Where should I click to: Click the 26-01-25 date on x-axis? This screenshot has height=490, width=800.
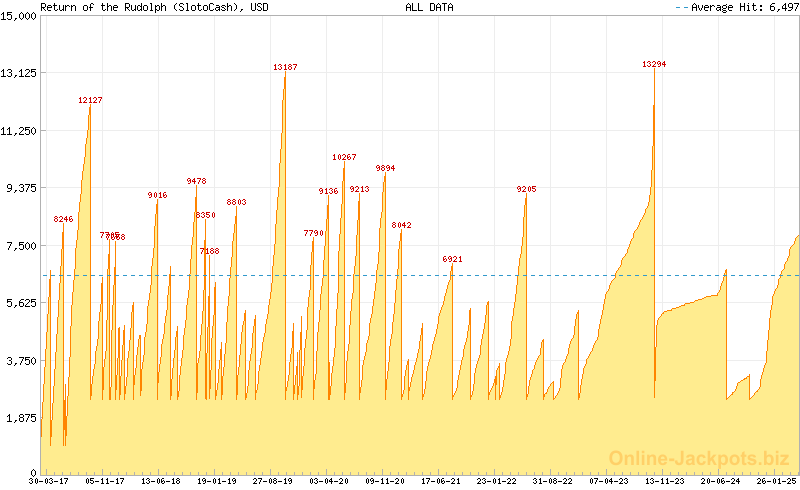click(776, 481)
